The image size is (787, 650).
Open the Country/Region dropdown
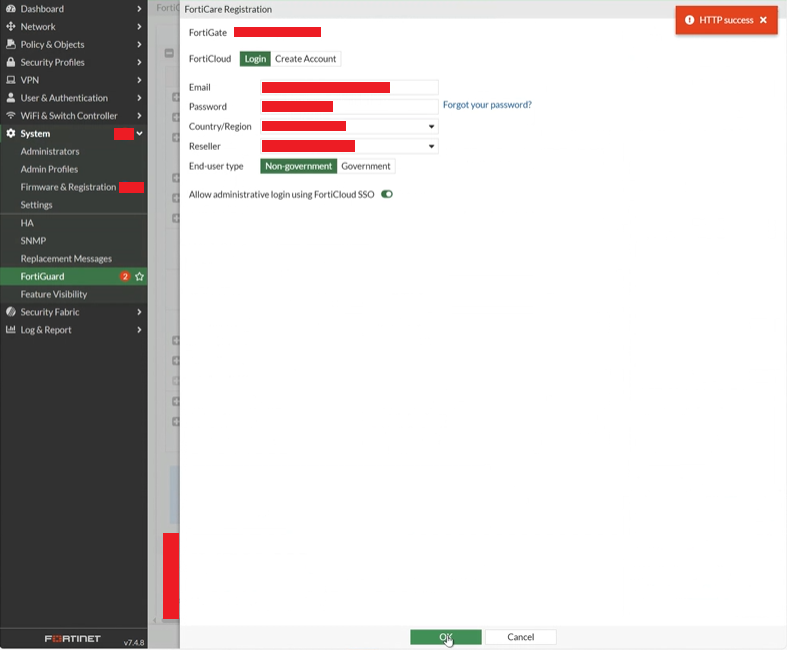click(349, 126)
